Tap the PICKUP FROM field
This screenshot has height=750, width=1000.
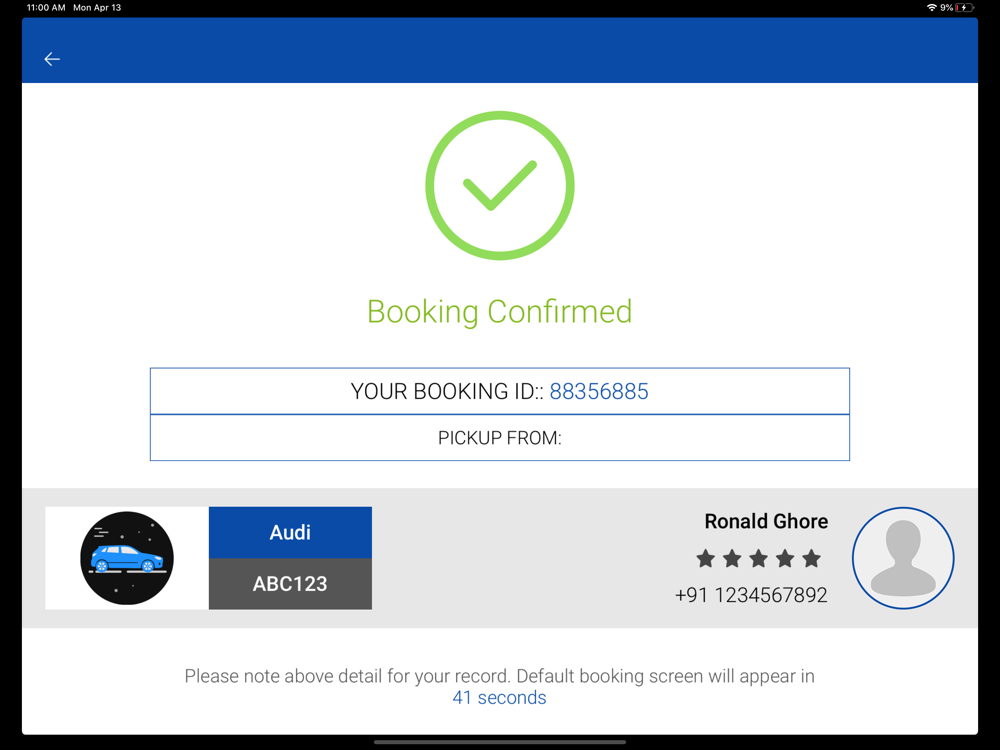click(500, 438)
